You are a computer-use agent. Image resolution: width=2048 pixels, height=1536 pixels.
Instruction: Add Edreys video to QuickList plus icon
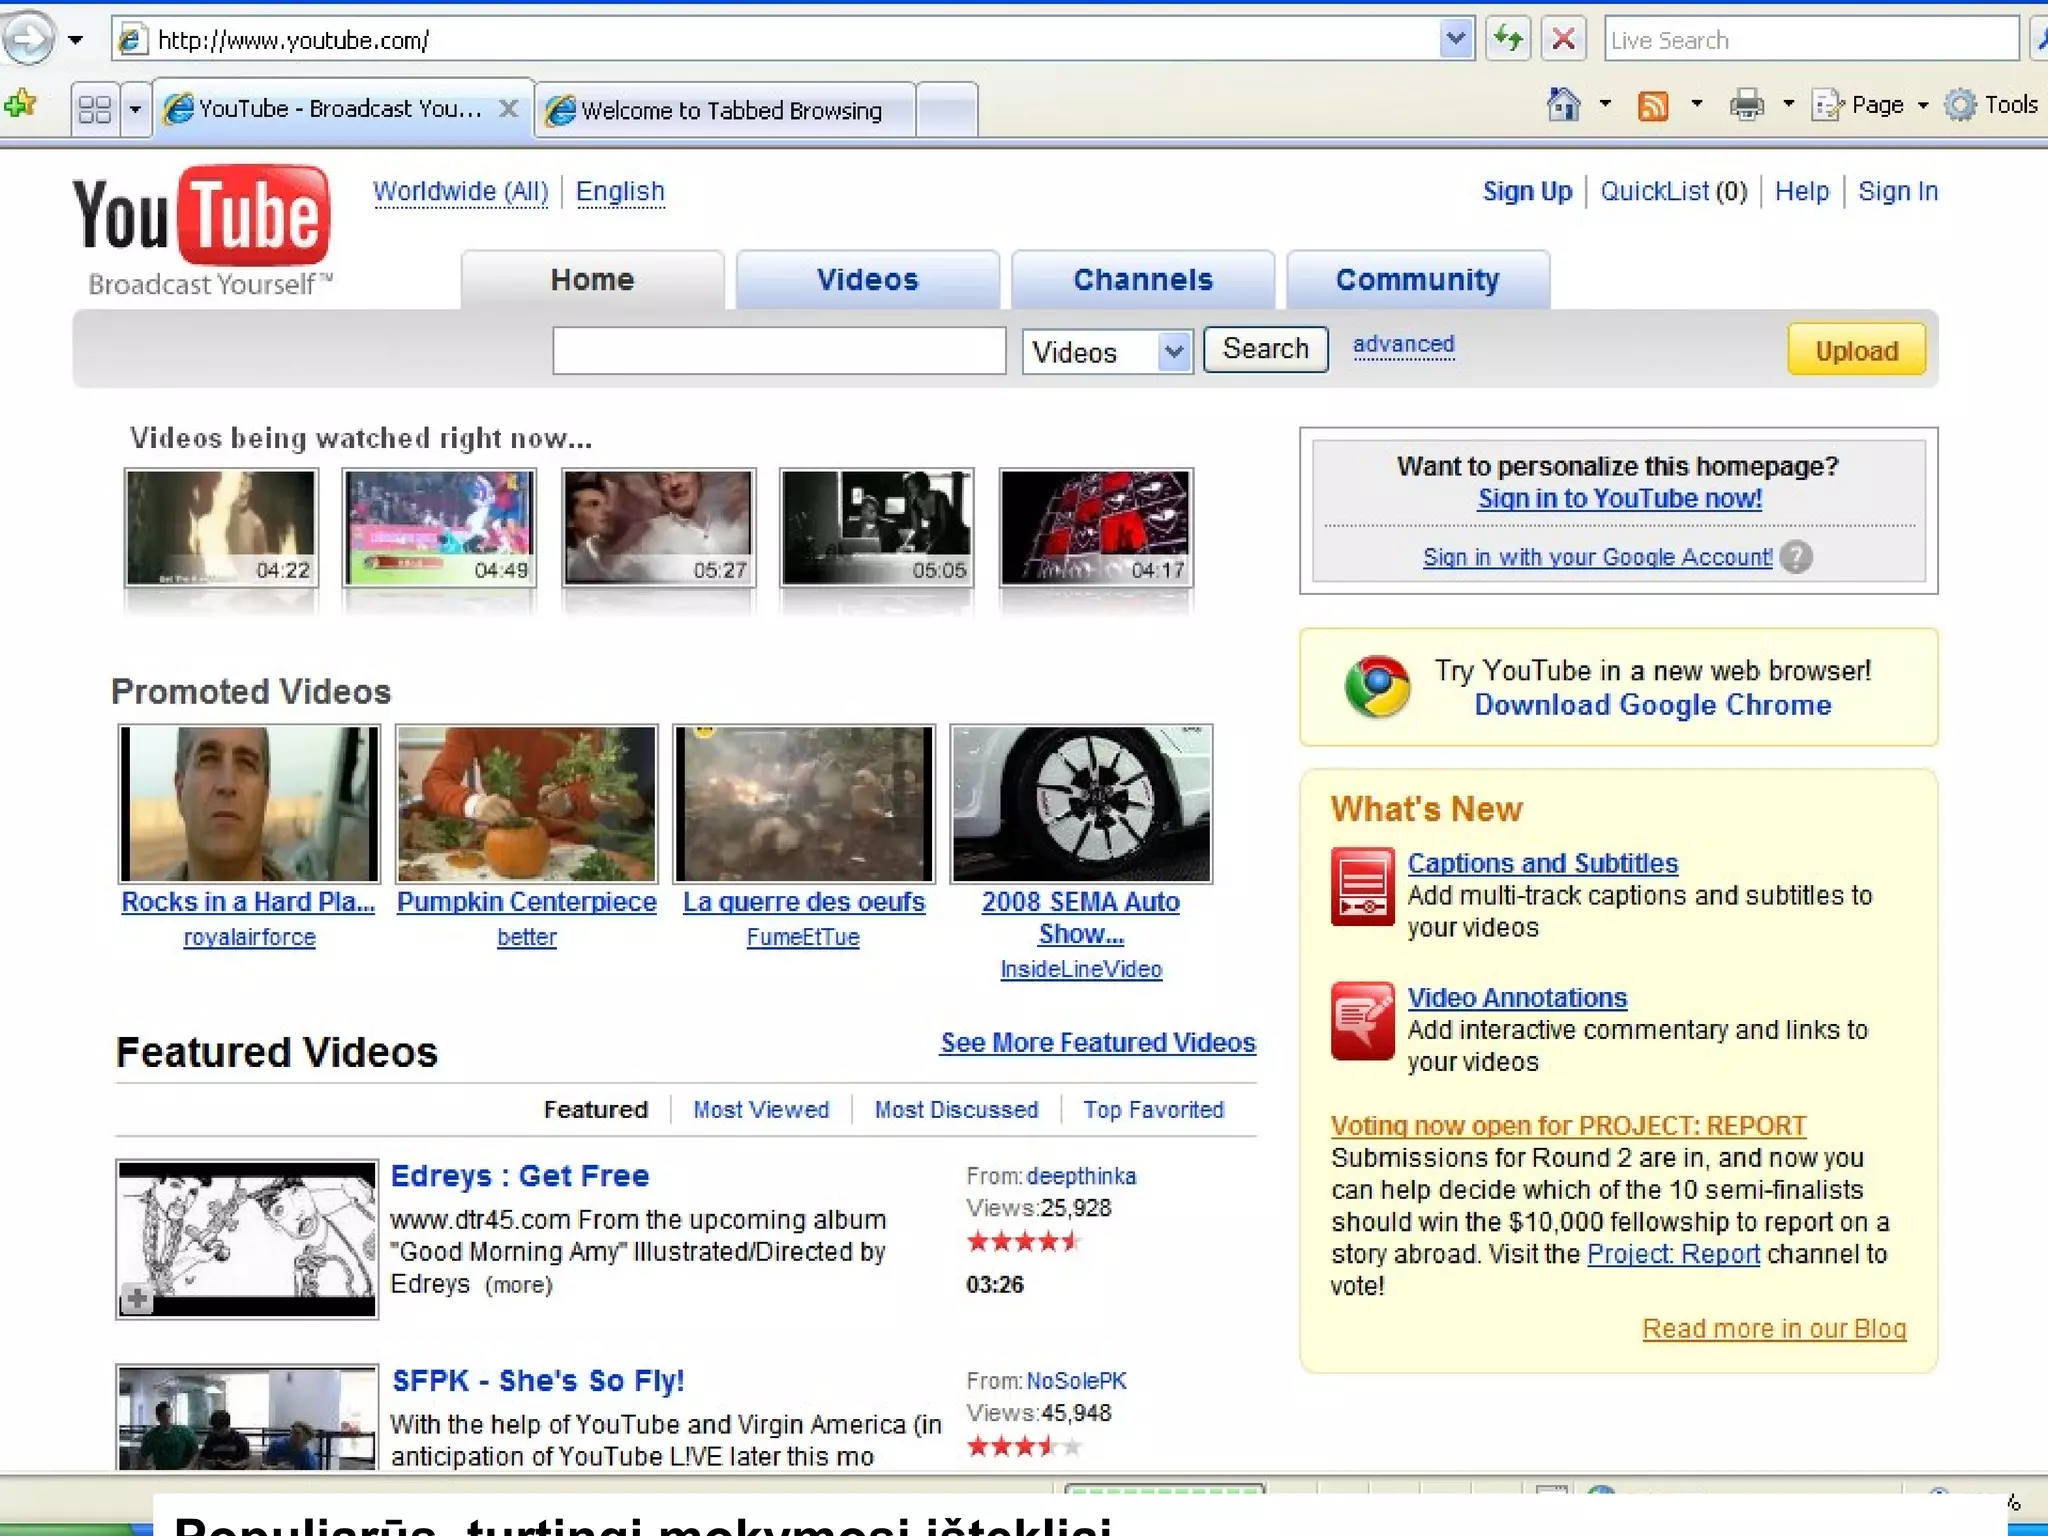[137, 1298]
